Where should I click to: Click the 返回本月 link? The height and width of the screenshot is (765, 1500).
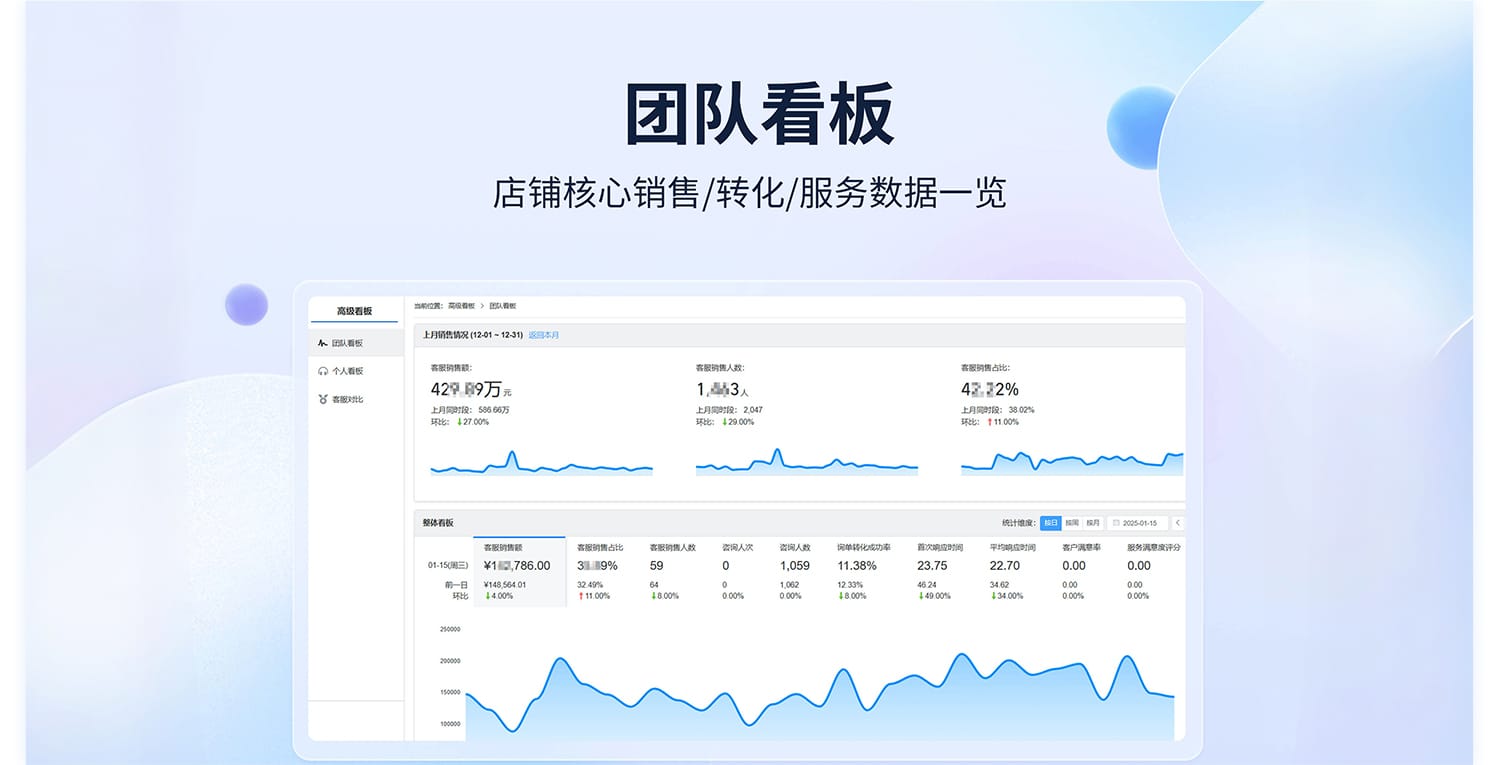click(x=544, y=335)
